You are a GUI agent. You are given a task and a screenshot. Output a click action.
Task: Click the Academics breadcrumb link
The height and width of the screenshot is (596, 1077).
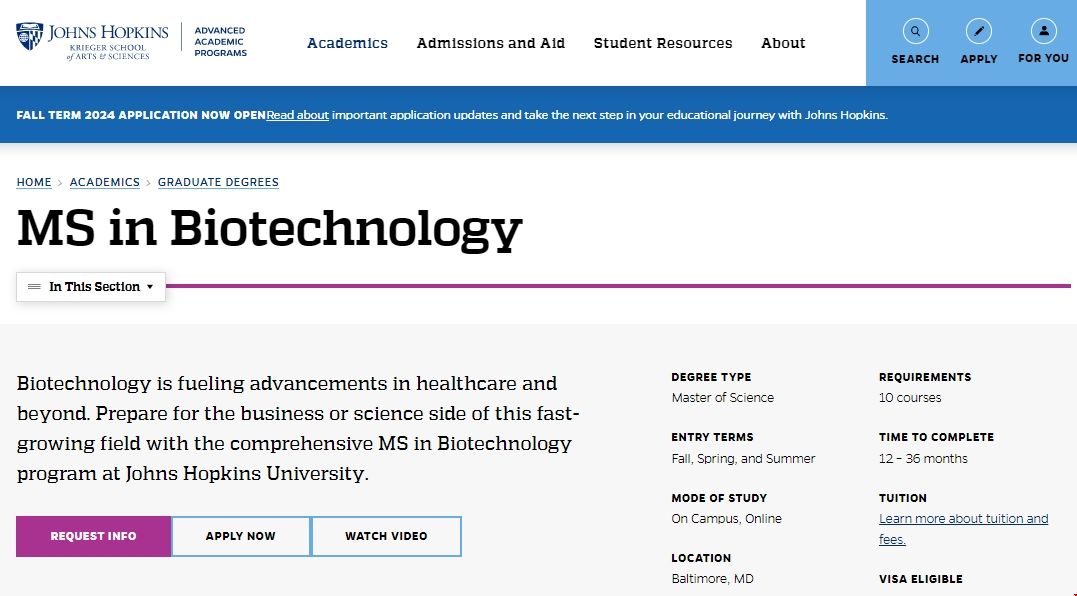104,182
